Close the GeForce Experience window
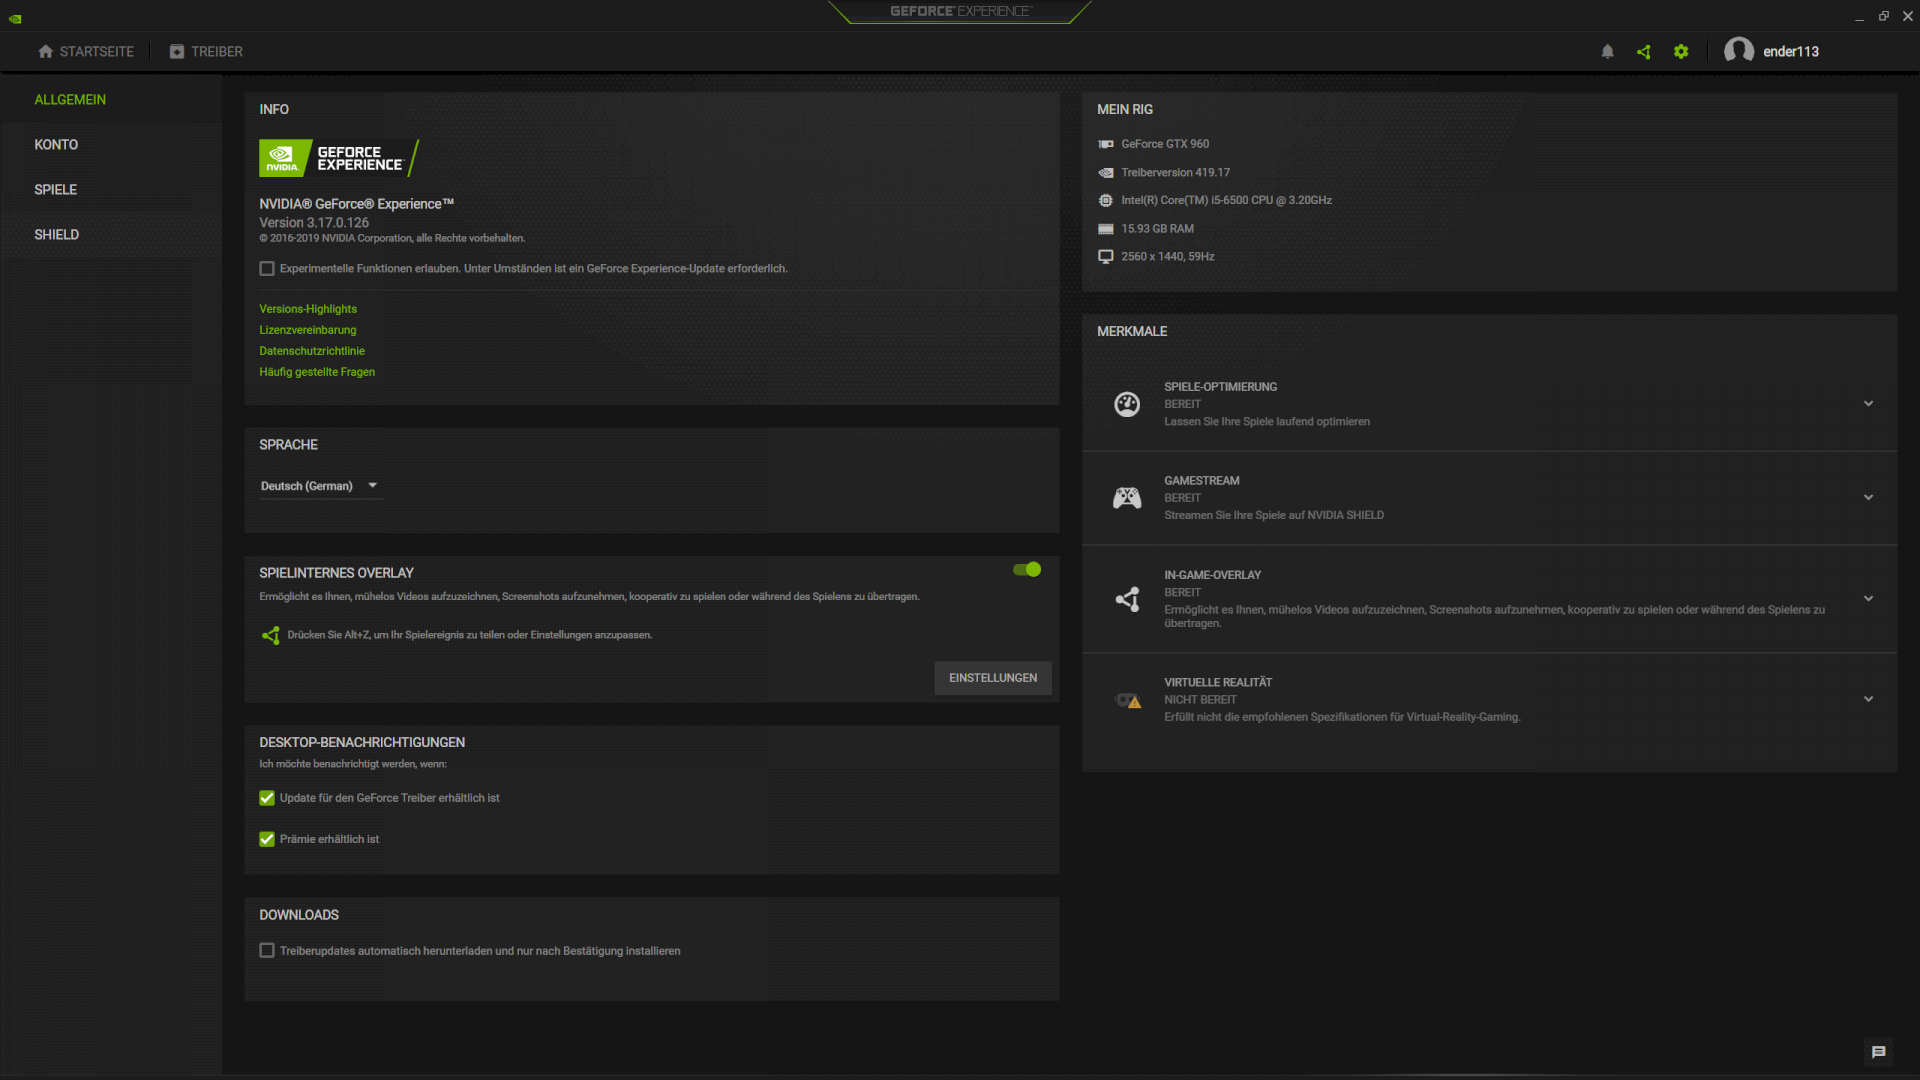 coord(1907,16)
